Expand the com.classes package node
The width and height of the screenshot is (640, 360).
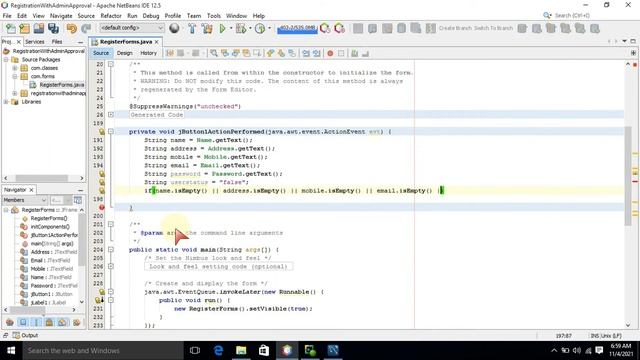(x=15, y=68)
